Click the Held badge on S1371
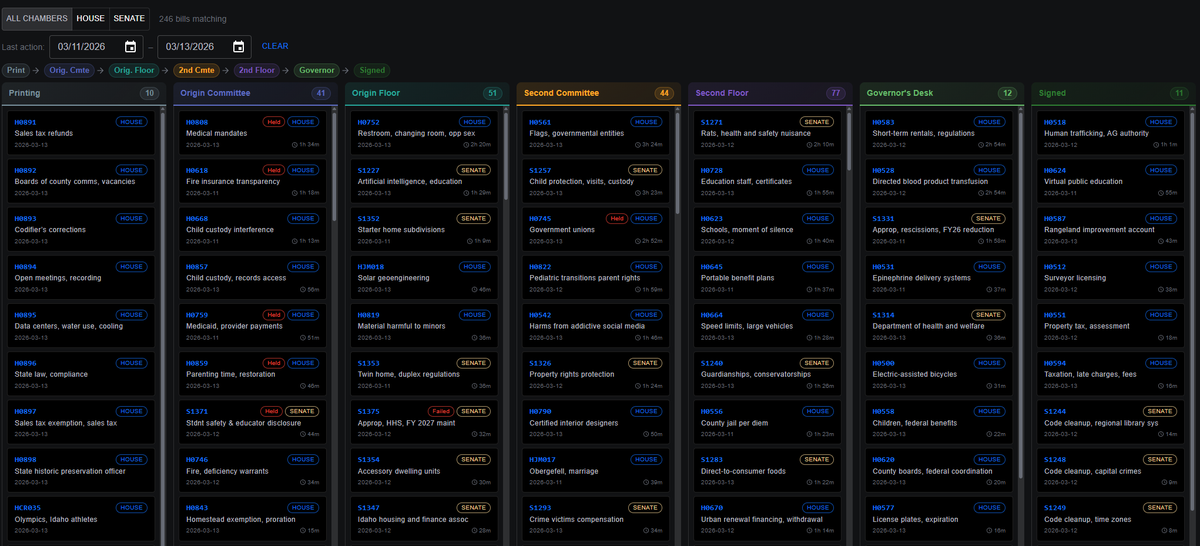 point(272,411)
